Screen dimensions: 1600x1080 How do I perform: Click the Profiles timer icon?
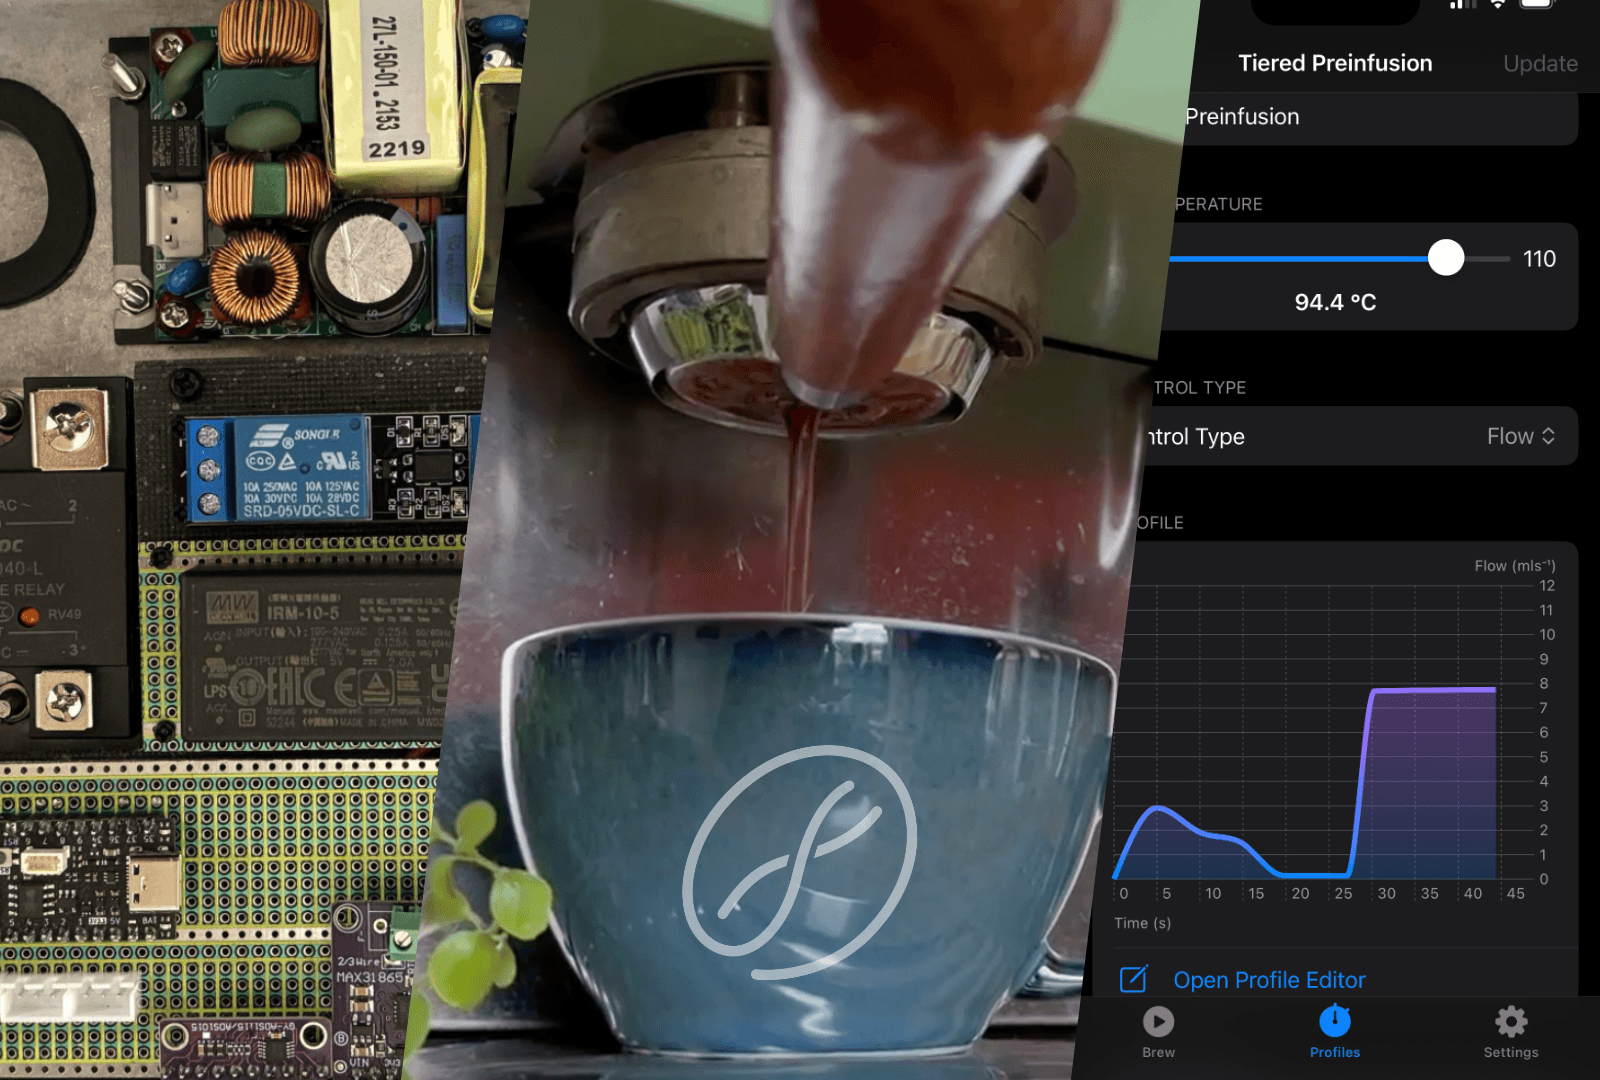click(x=1335, y=1021)
